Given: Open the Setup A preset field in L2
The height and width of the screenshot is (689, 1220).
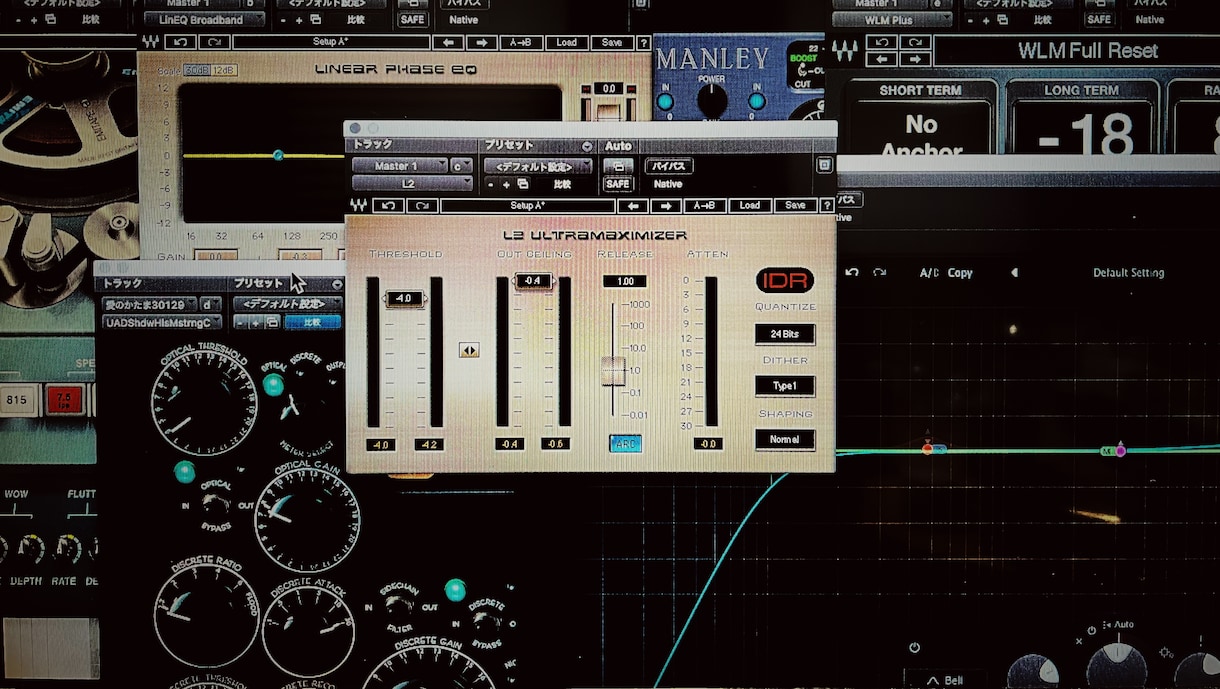Looking at the screenshot, I should pyautogui.click(x=527, y=205).
